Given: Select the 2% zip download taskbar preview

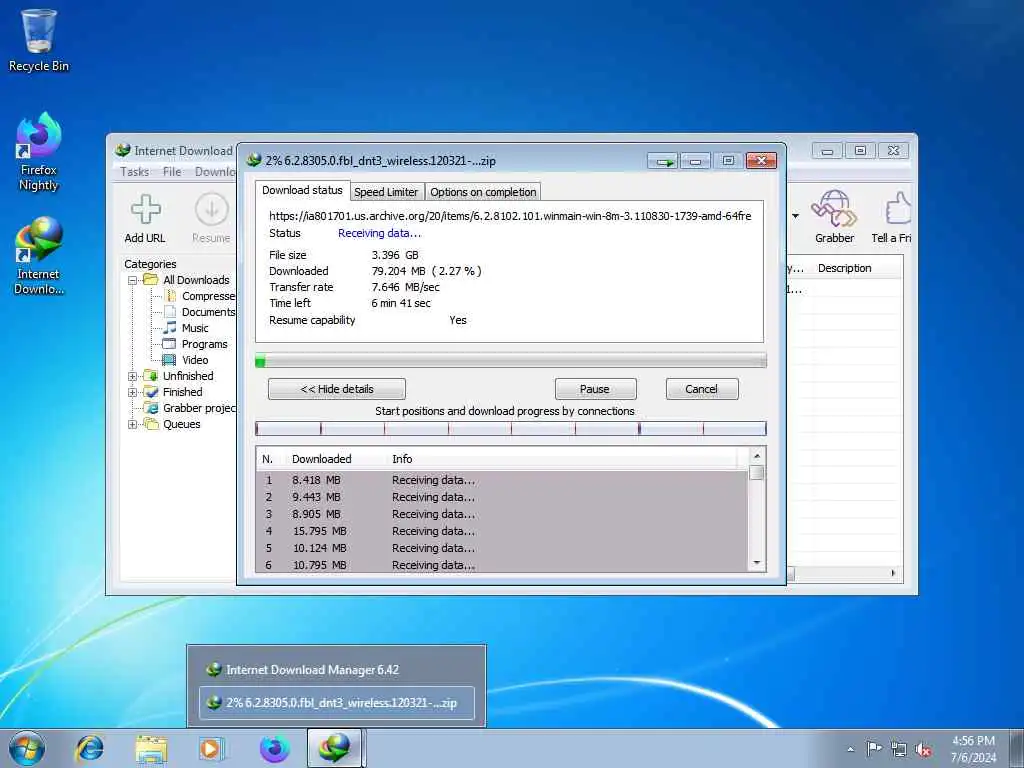Looking at the screenshot, I should pos(337,703).
